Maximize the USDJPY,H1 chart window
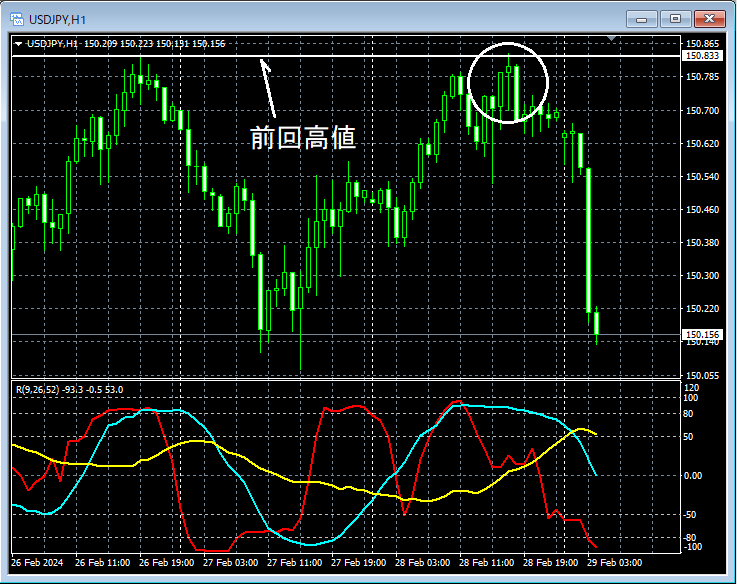Viewport: 738px width, 584px height. [x=675, y=19]
